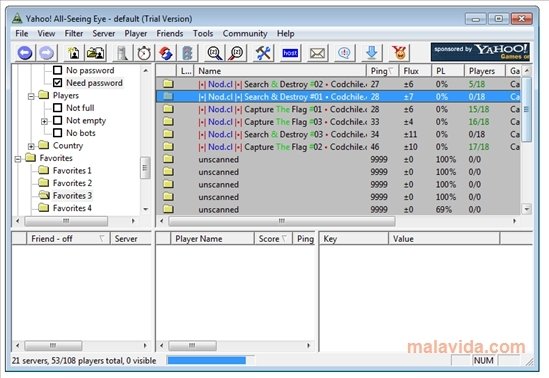
Task: Open the Friends menu
Action: tap(170, 34)
